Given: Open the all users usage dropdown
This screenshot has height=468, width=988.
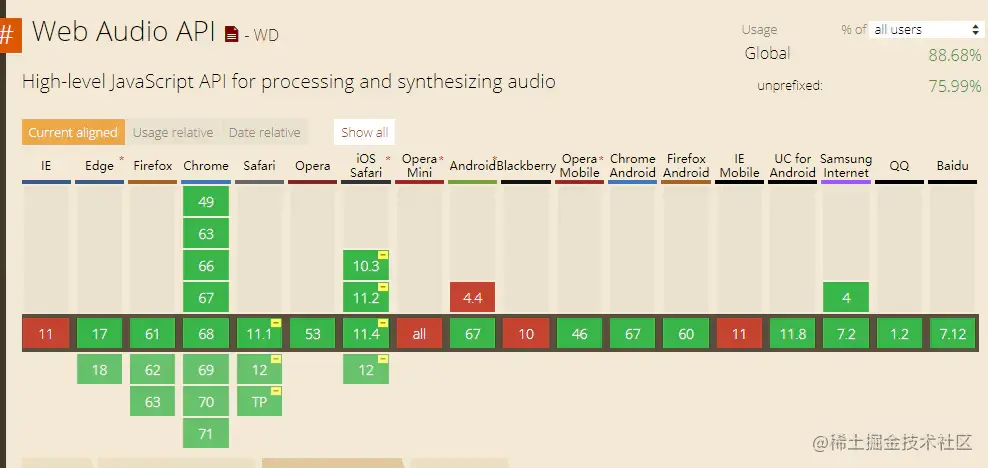Looking at the screenshot, I should (924, 29).
